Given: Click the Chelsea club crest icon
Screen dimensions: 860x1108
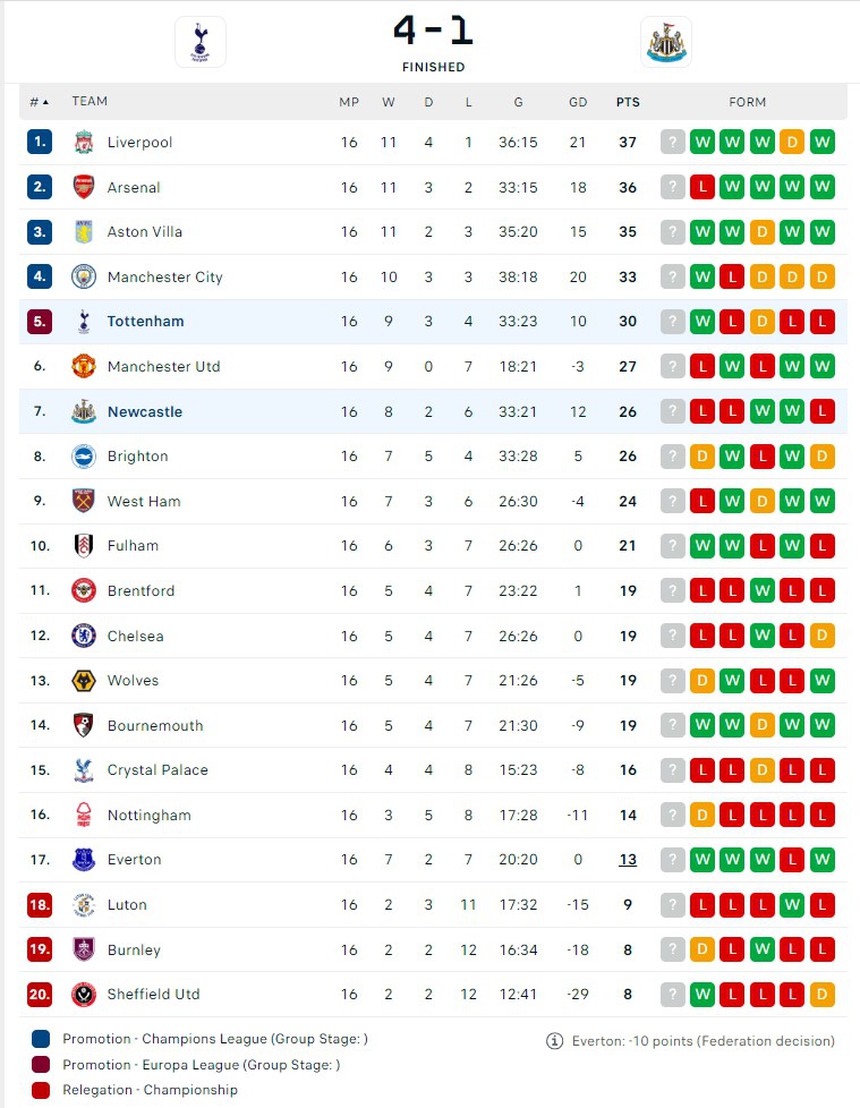Looking at the screenshot, I should click(84, 636).
